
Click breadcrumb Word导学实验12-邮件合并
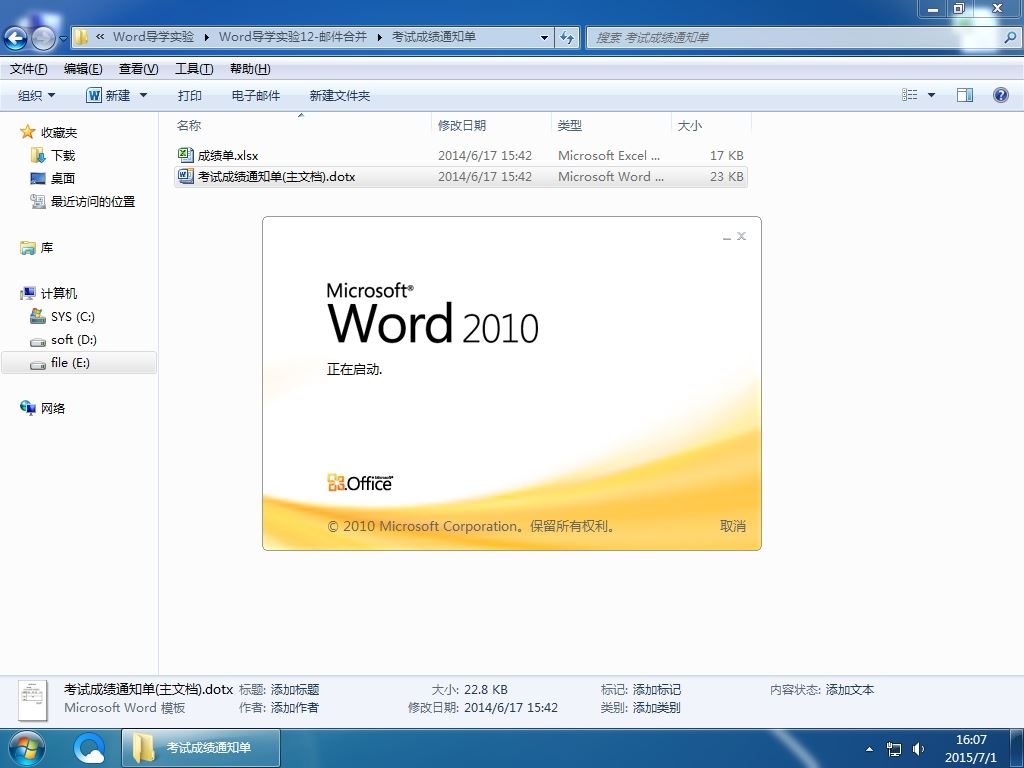coord(293,37)
